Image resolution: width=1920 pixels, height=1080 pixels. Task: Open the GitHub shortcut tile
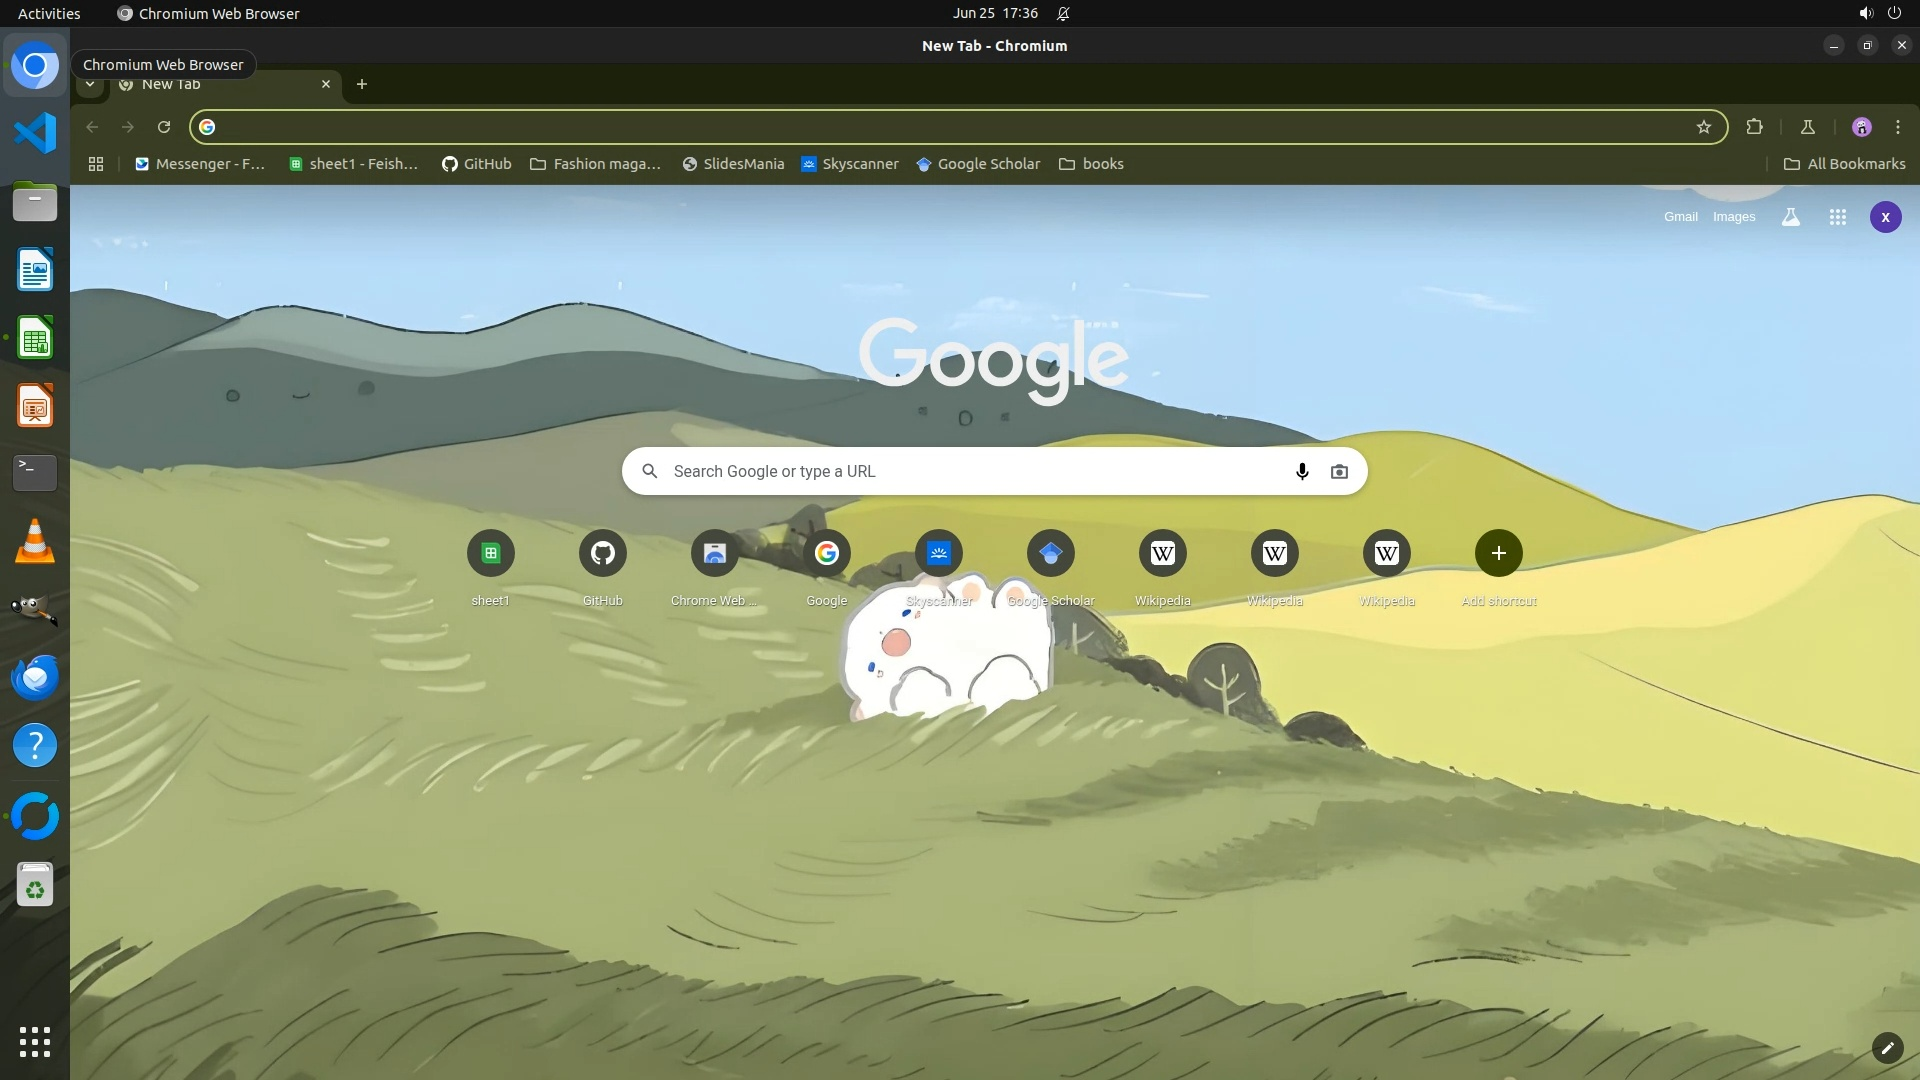602,554
